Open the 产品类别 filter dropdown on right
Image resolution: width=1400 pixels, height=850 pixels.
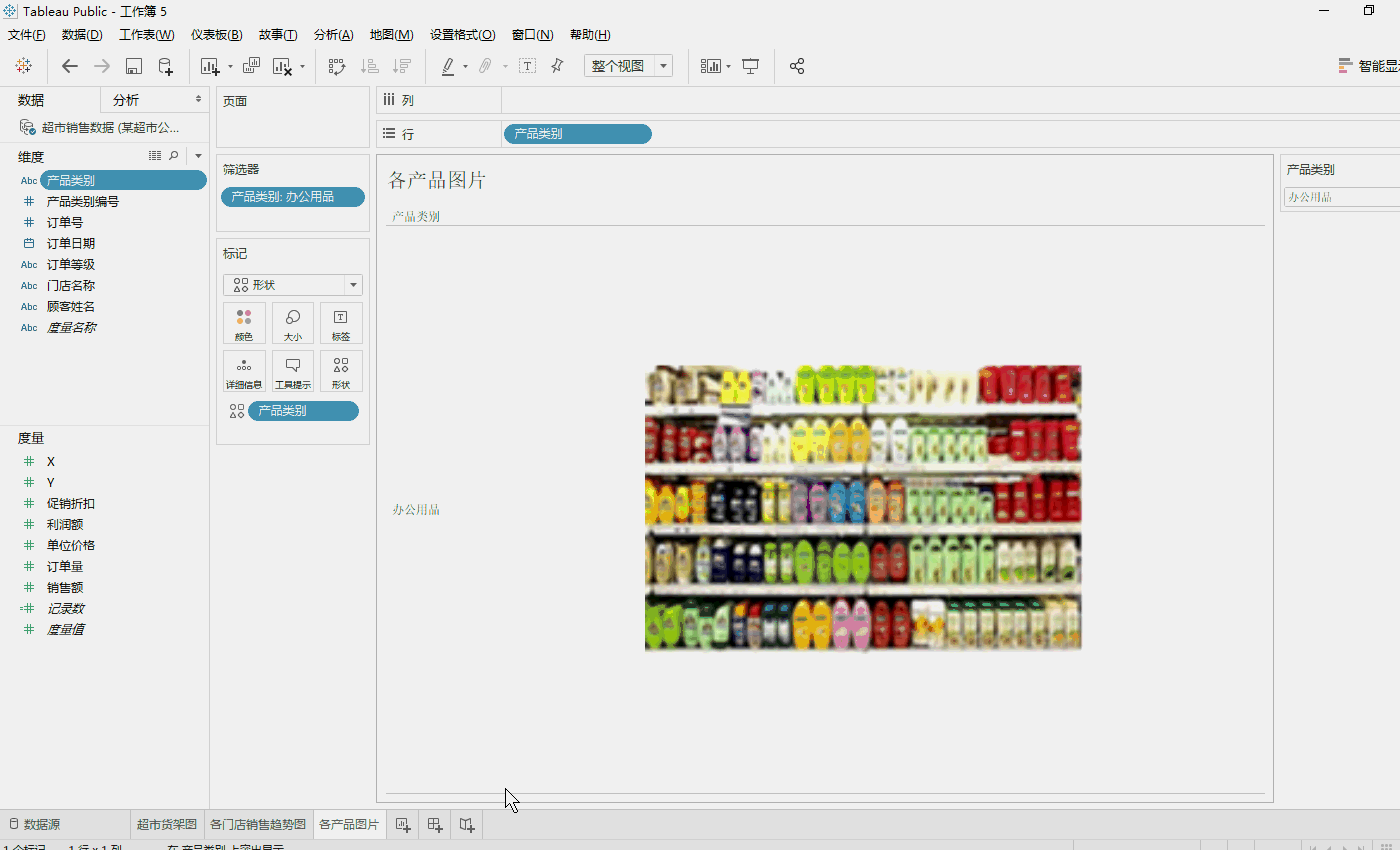pyautogui.click(x=1340, y=197)
